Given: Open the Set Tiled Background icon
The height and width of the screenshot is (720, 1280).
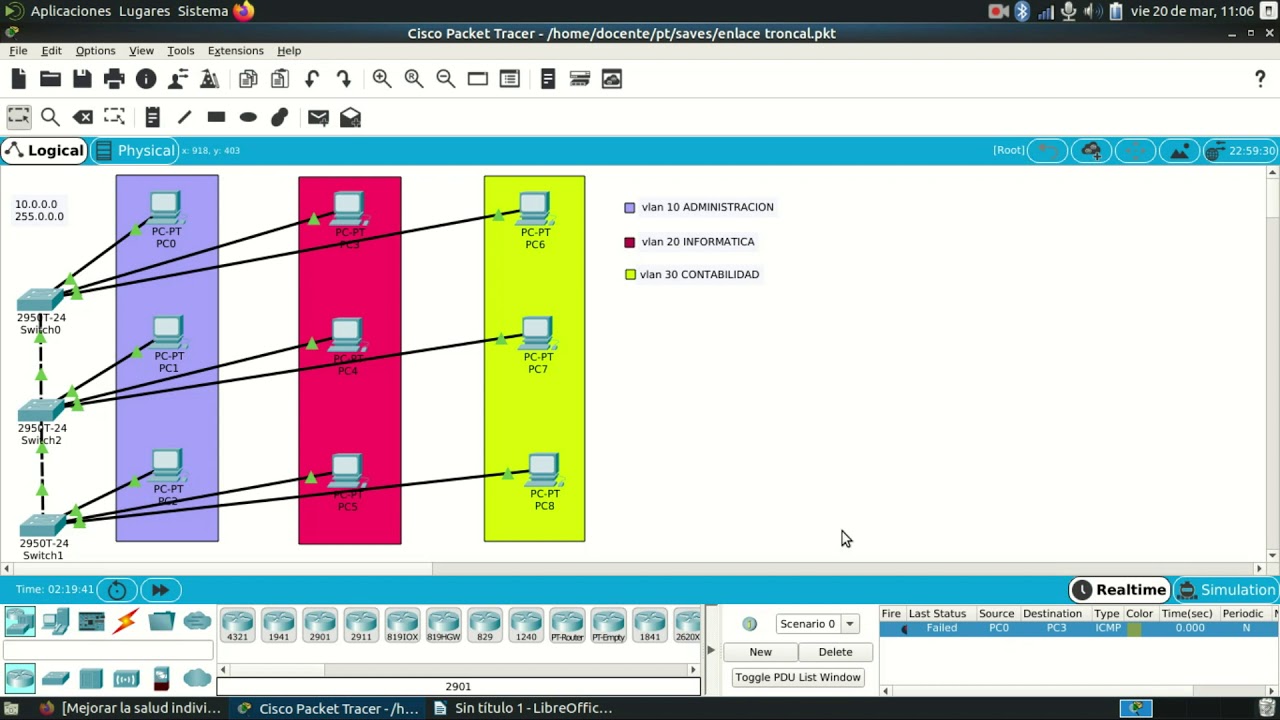Looking at the screenshot, I should (x=1180, y=151).
